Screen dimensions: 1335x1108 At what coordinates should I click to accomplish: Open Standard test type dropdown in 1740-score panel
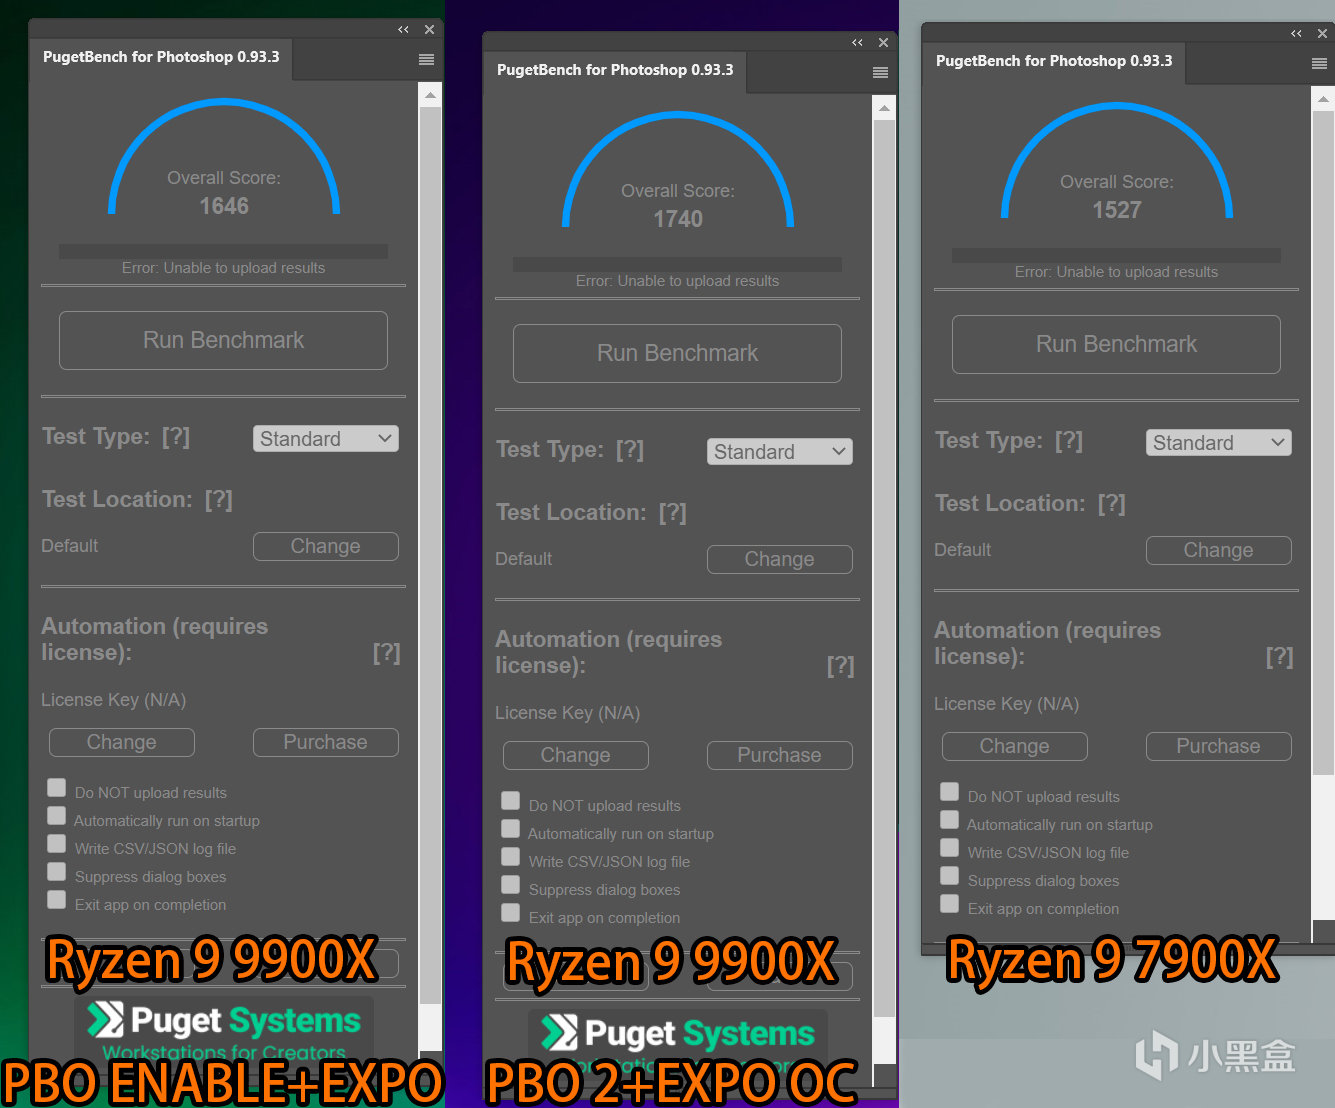point(780,452)
